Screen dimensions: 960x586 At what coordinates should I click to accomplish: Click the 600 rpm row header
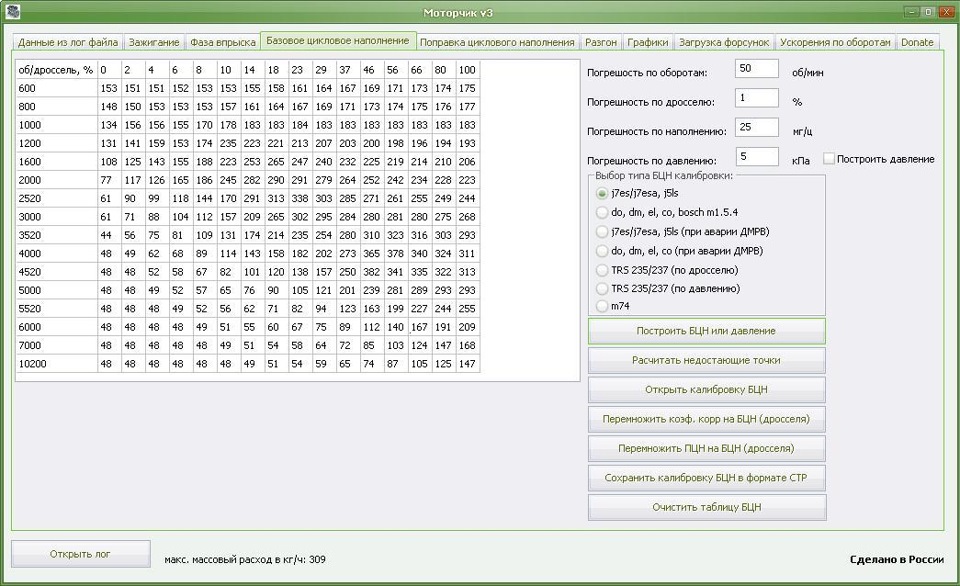click(x=56, y=88)
